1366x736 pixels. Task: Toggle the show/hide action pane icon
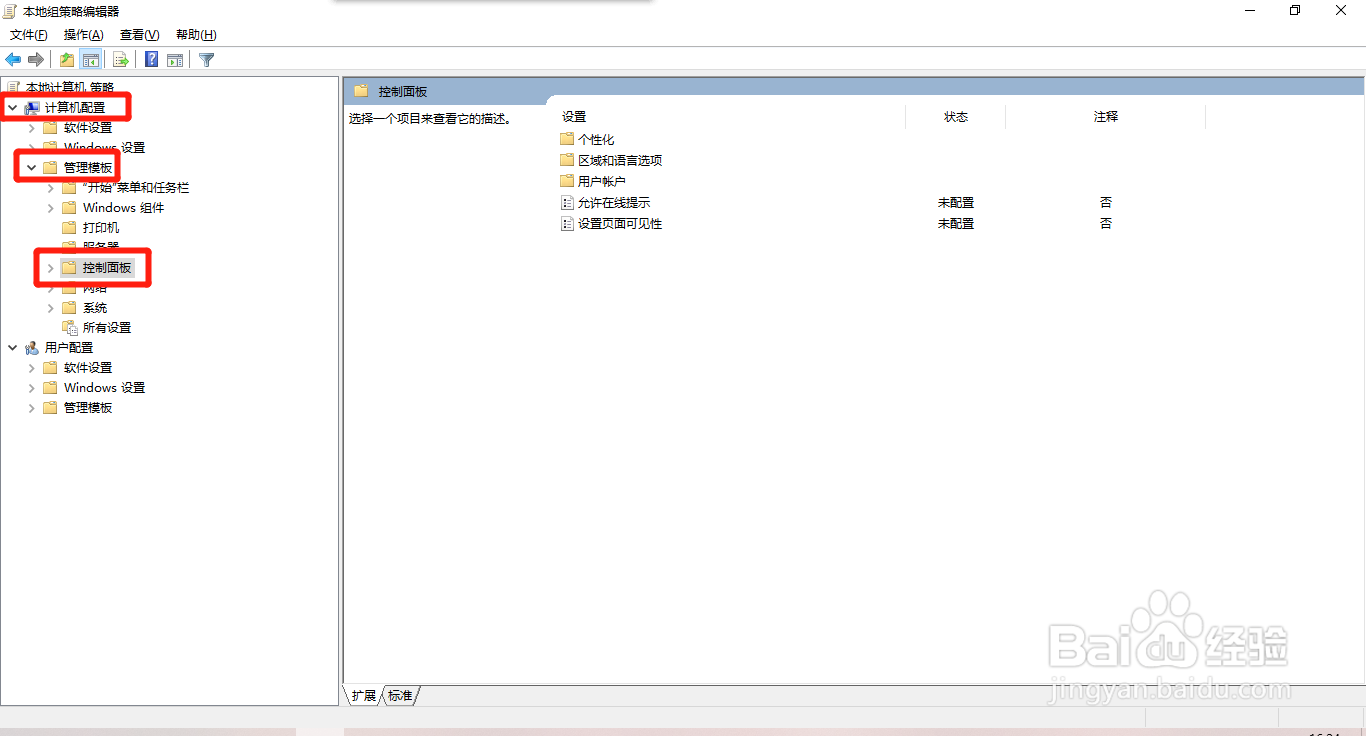tap(175, 59)
